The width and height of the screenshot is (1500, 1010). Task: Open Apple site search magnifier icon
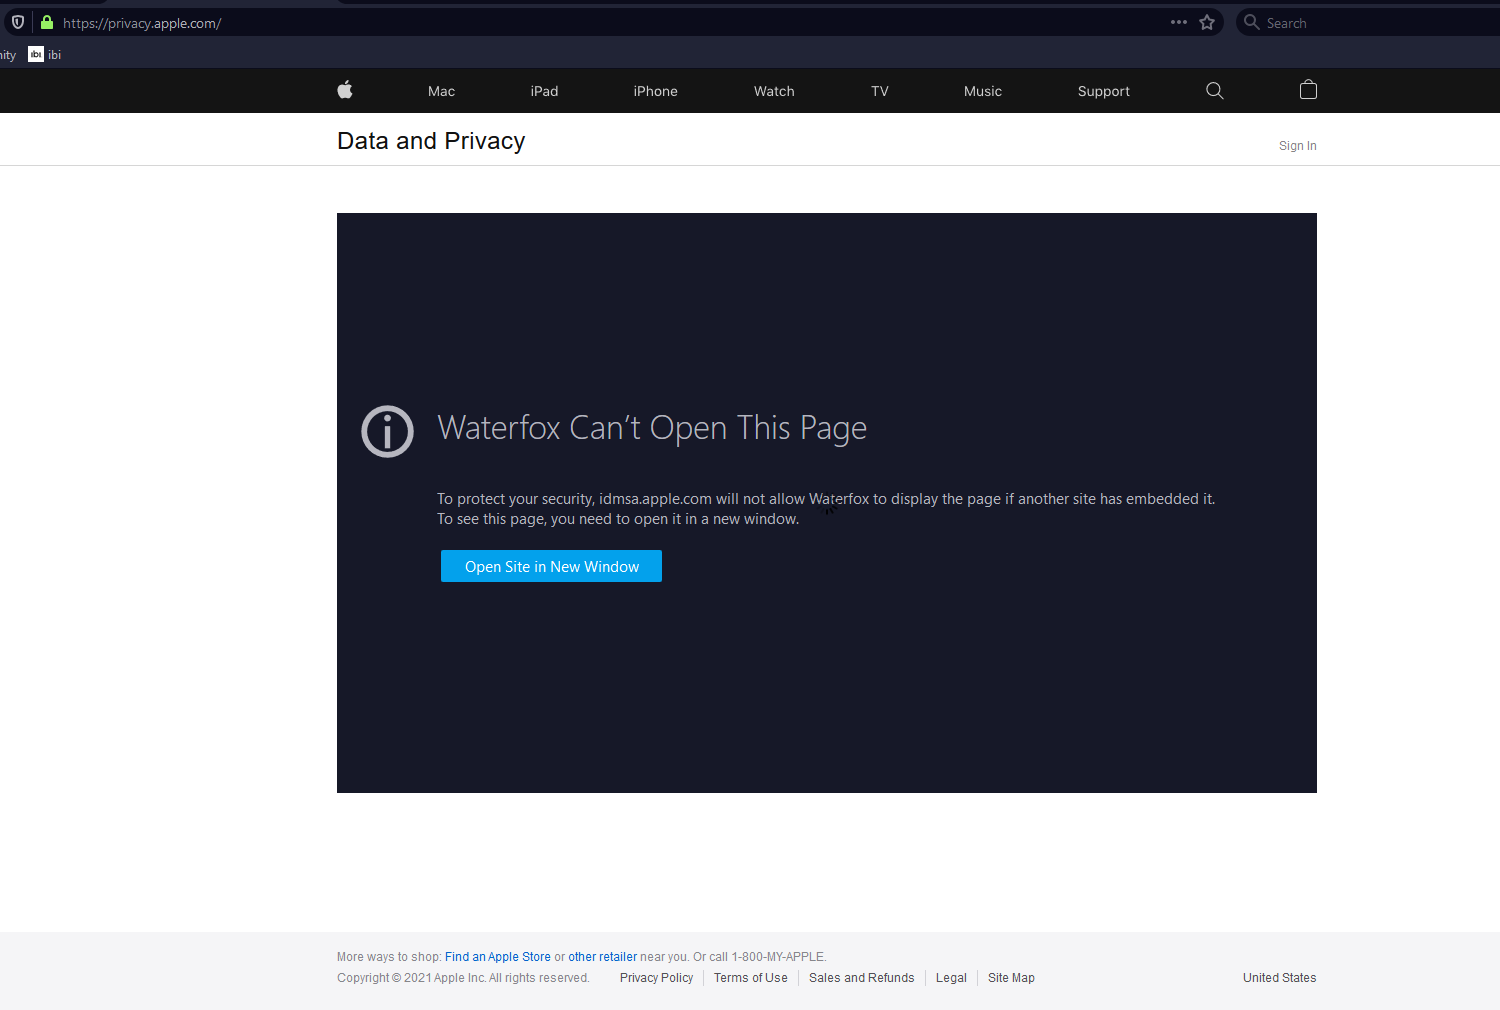pyautogui.click(x=1215, y=90)
